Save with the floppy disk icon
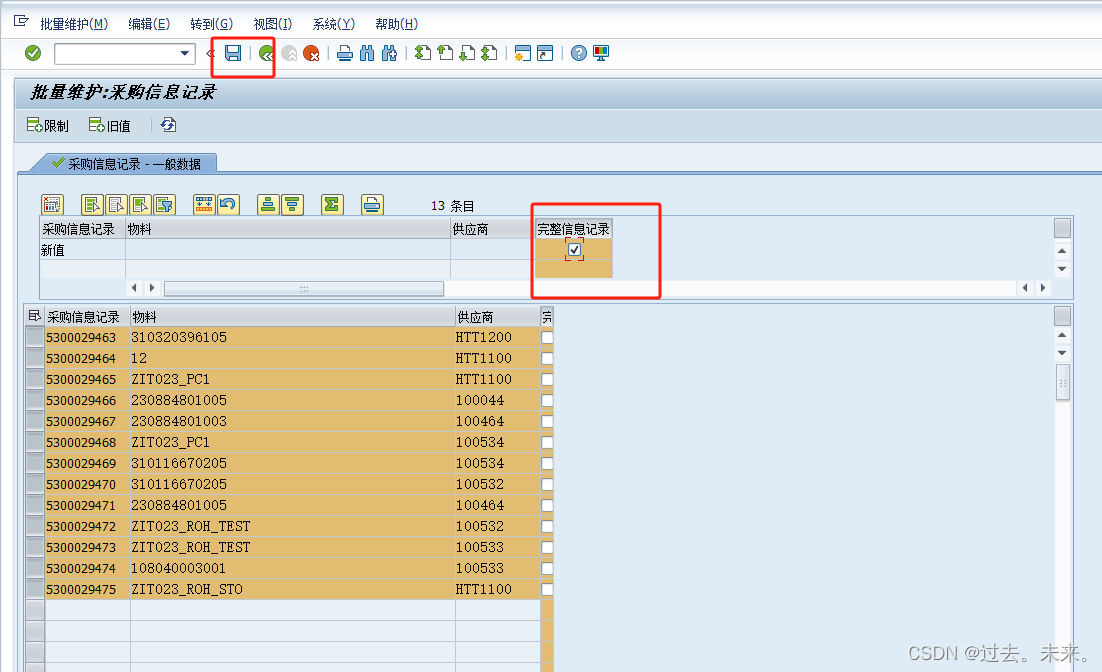Image resolution: width=1102 pixels, height=672 pixels. pyautogui.click(x=233, y=53)
